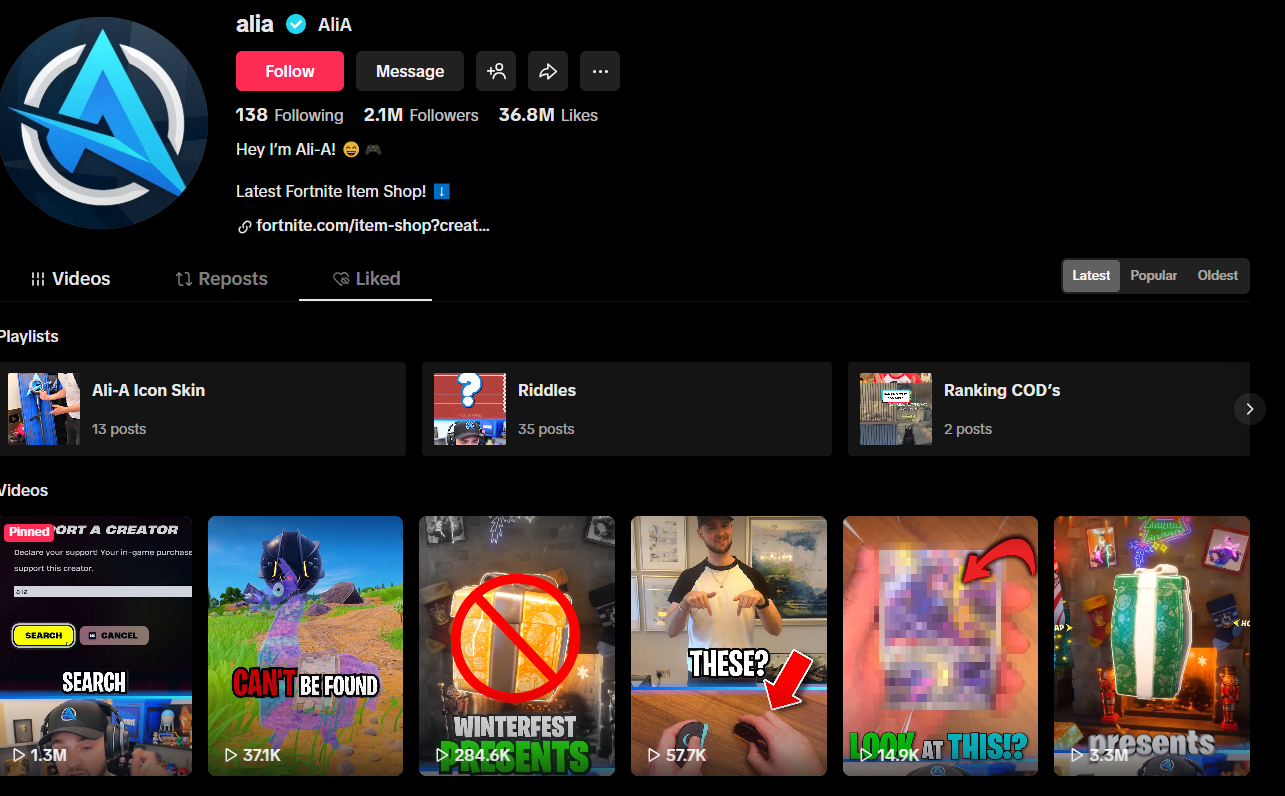Open the more options ellipsis menu
Screen dimensions: 1285x796
pos(599,71)
